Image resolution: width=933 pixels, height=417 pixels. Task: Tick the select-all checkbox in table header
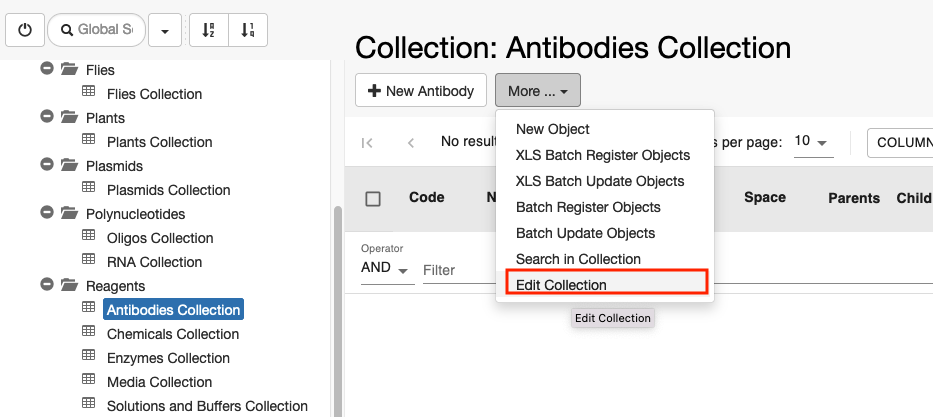(x=373, y=199)
